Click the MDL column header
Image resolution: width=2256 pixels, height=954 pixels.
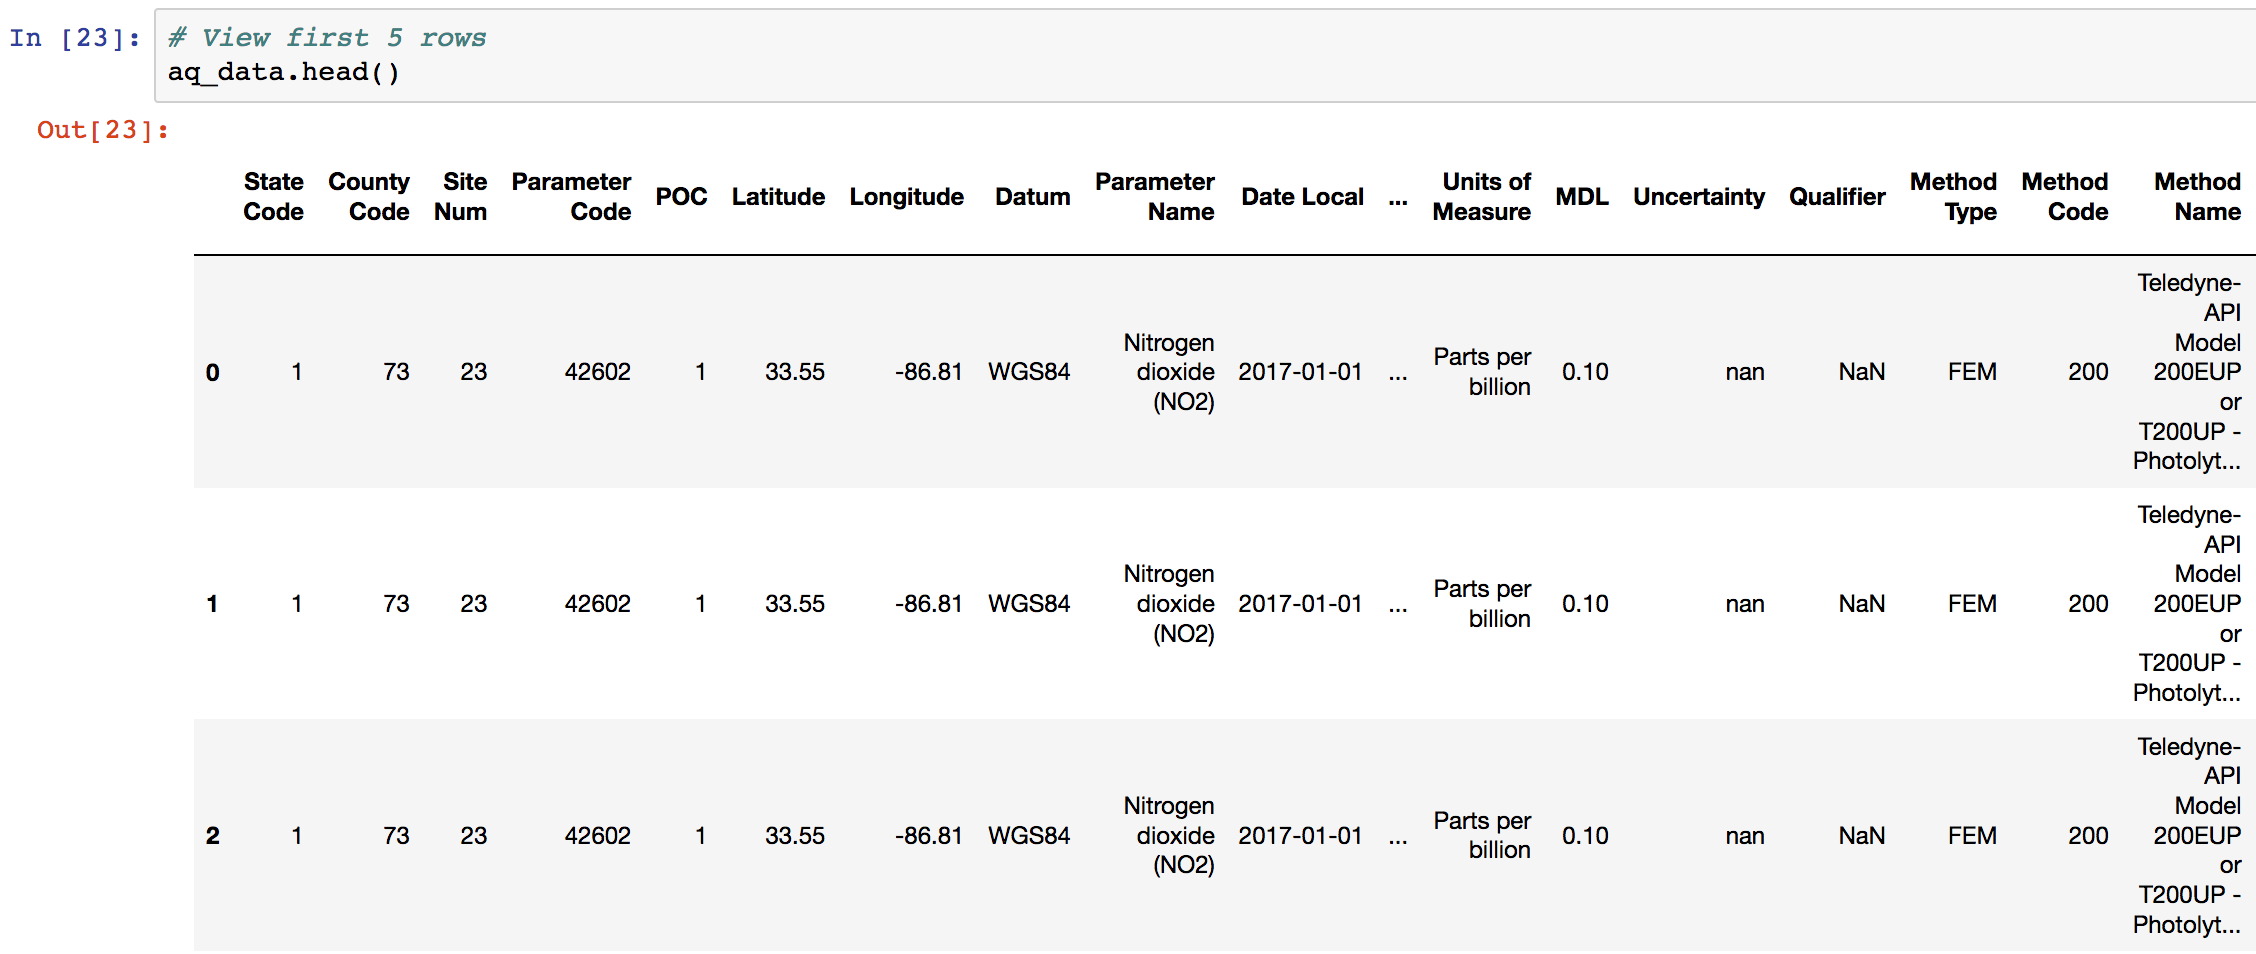(x=1582, y=197)
